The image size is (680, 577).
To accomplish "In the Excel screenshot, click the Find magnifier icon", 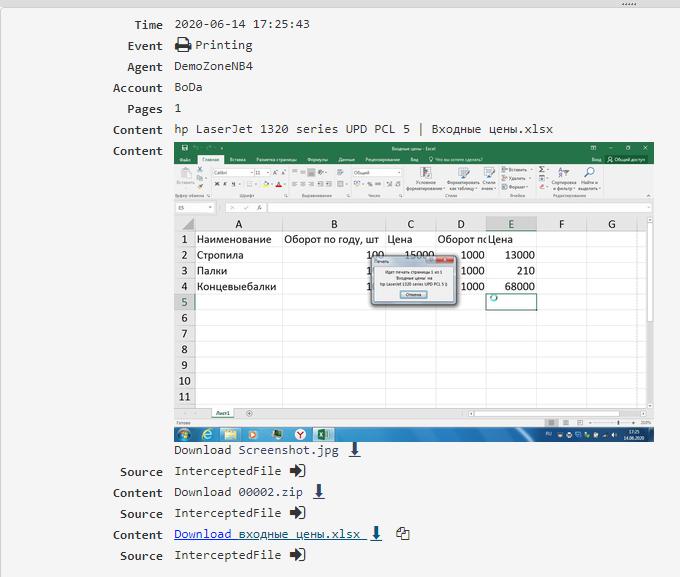I will pyautogui.click(x=589, y=172).
